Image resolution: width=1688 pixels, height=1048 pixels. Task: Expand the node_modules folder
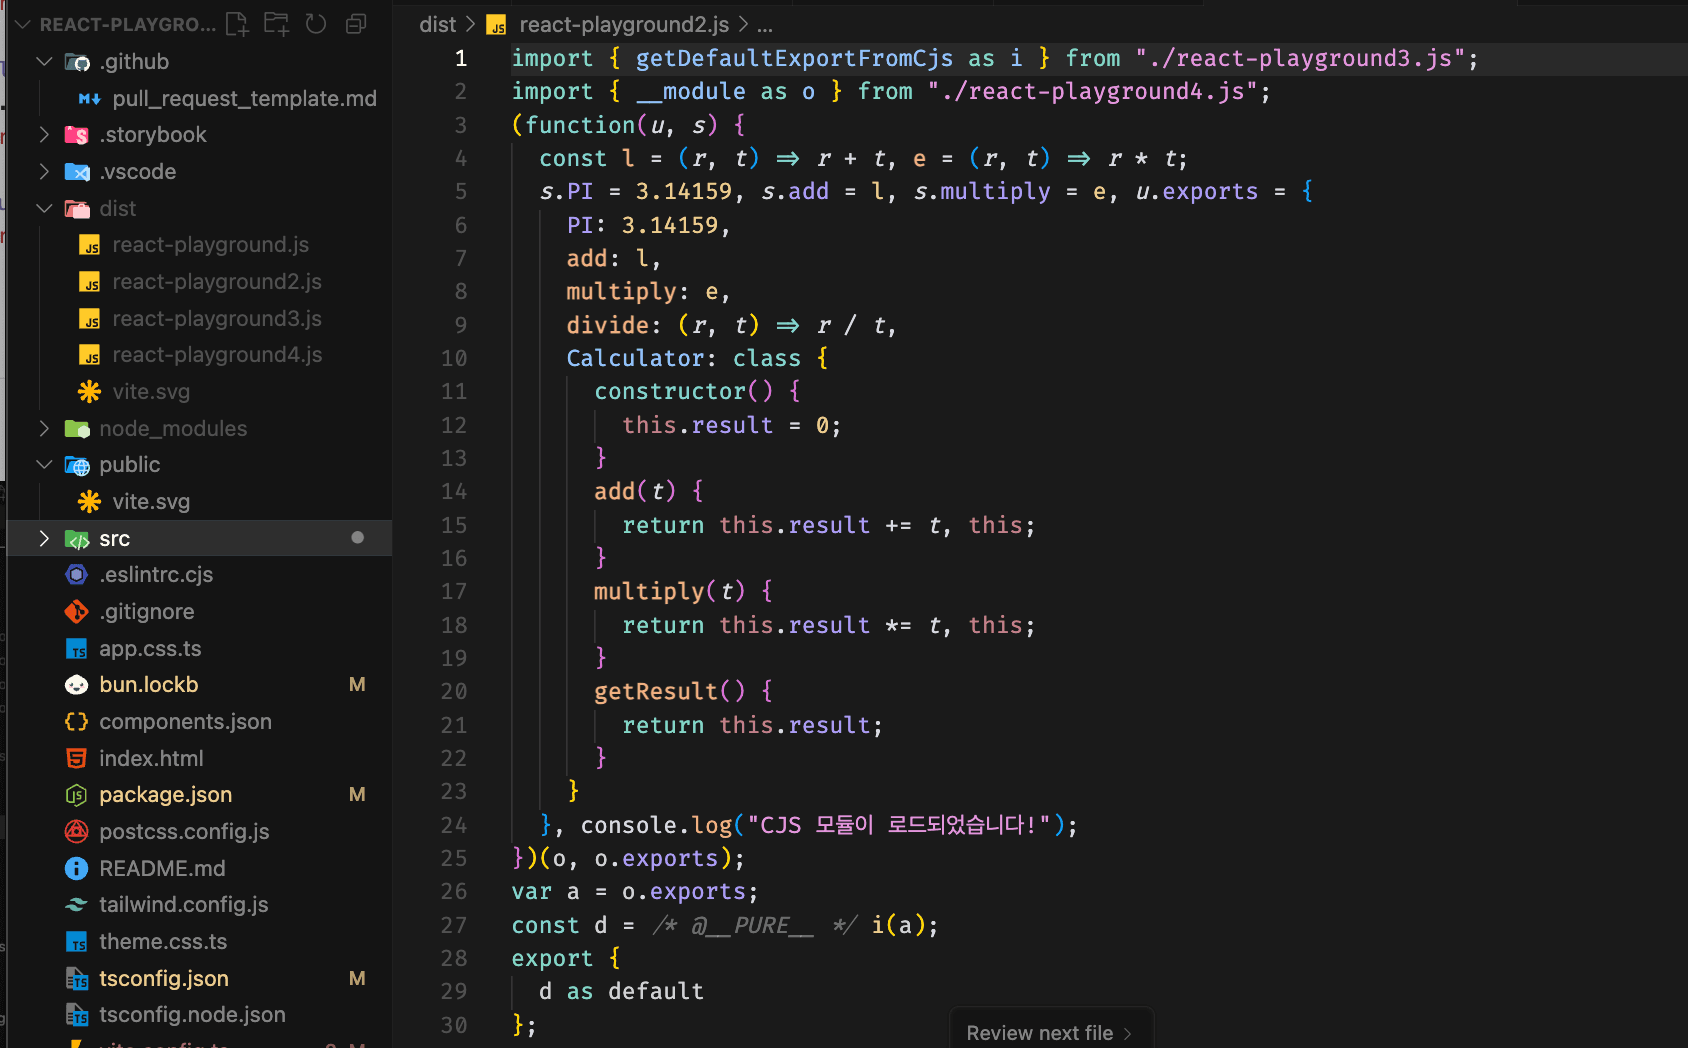coord(44,429)
